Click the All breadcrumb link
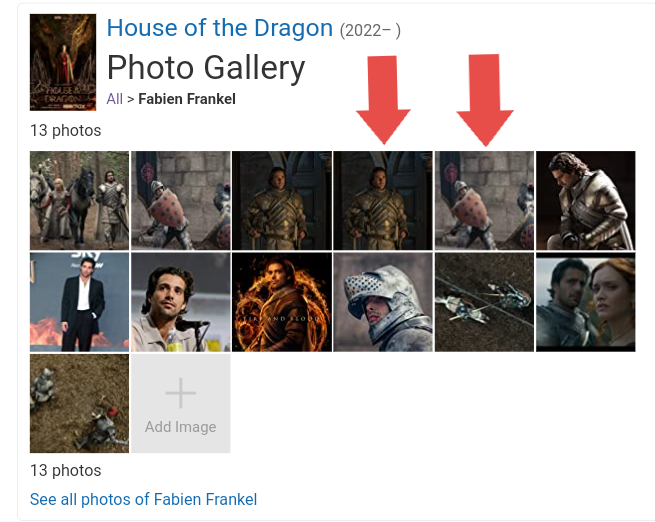This screenshot has width=655, height=522. (114, 99)
